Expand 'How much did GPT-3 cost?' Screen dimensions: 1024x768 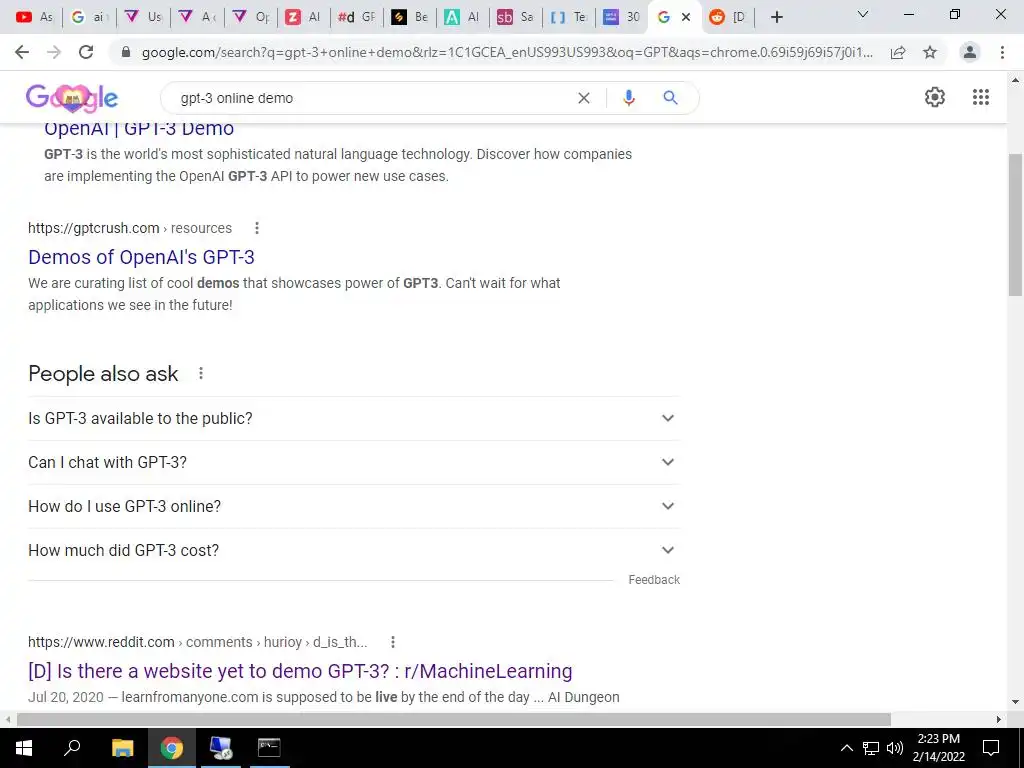pyautogui.click(x=354, y=550)
